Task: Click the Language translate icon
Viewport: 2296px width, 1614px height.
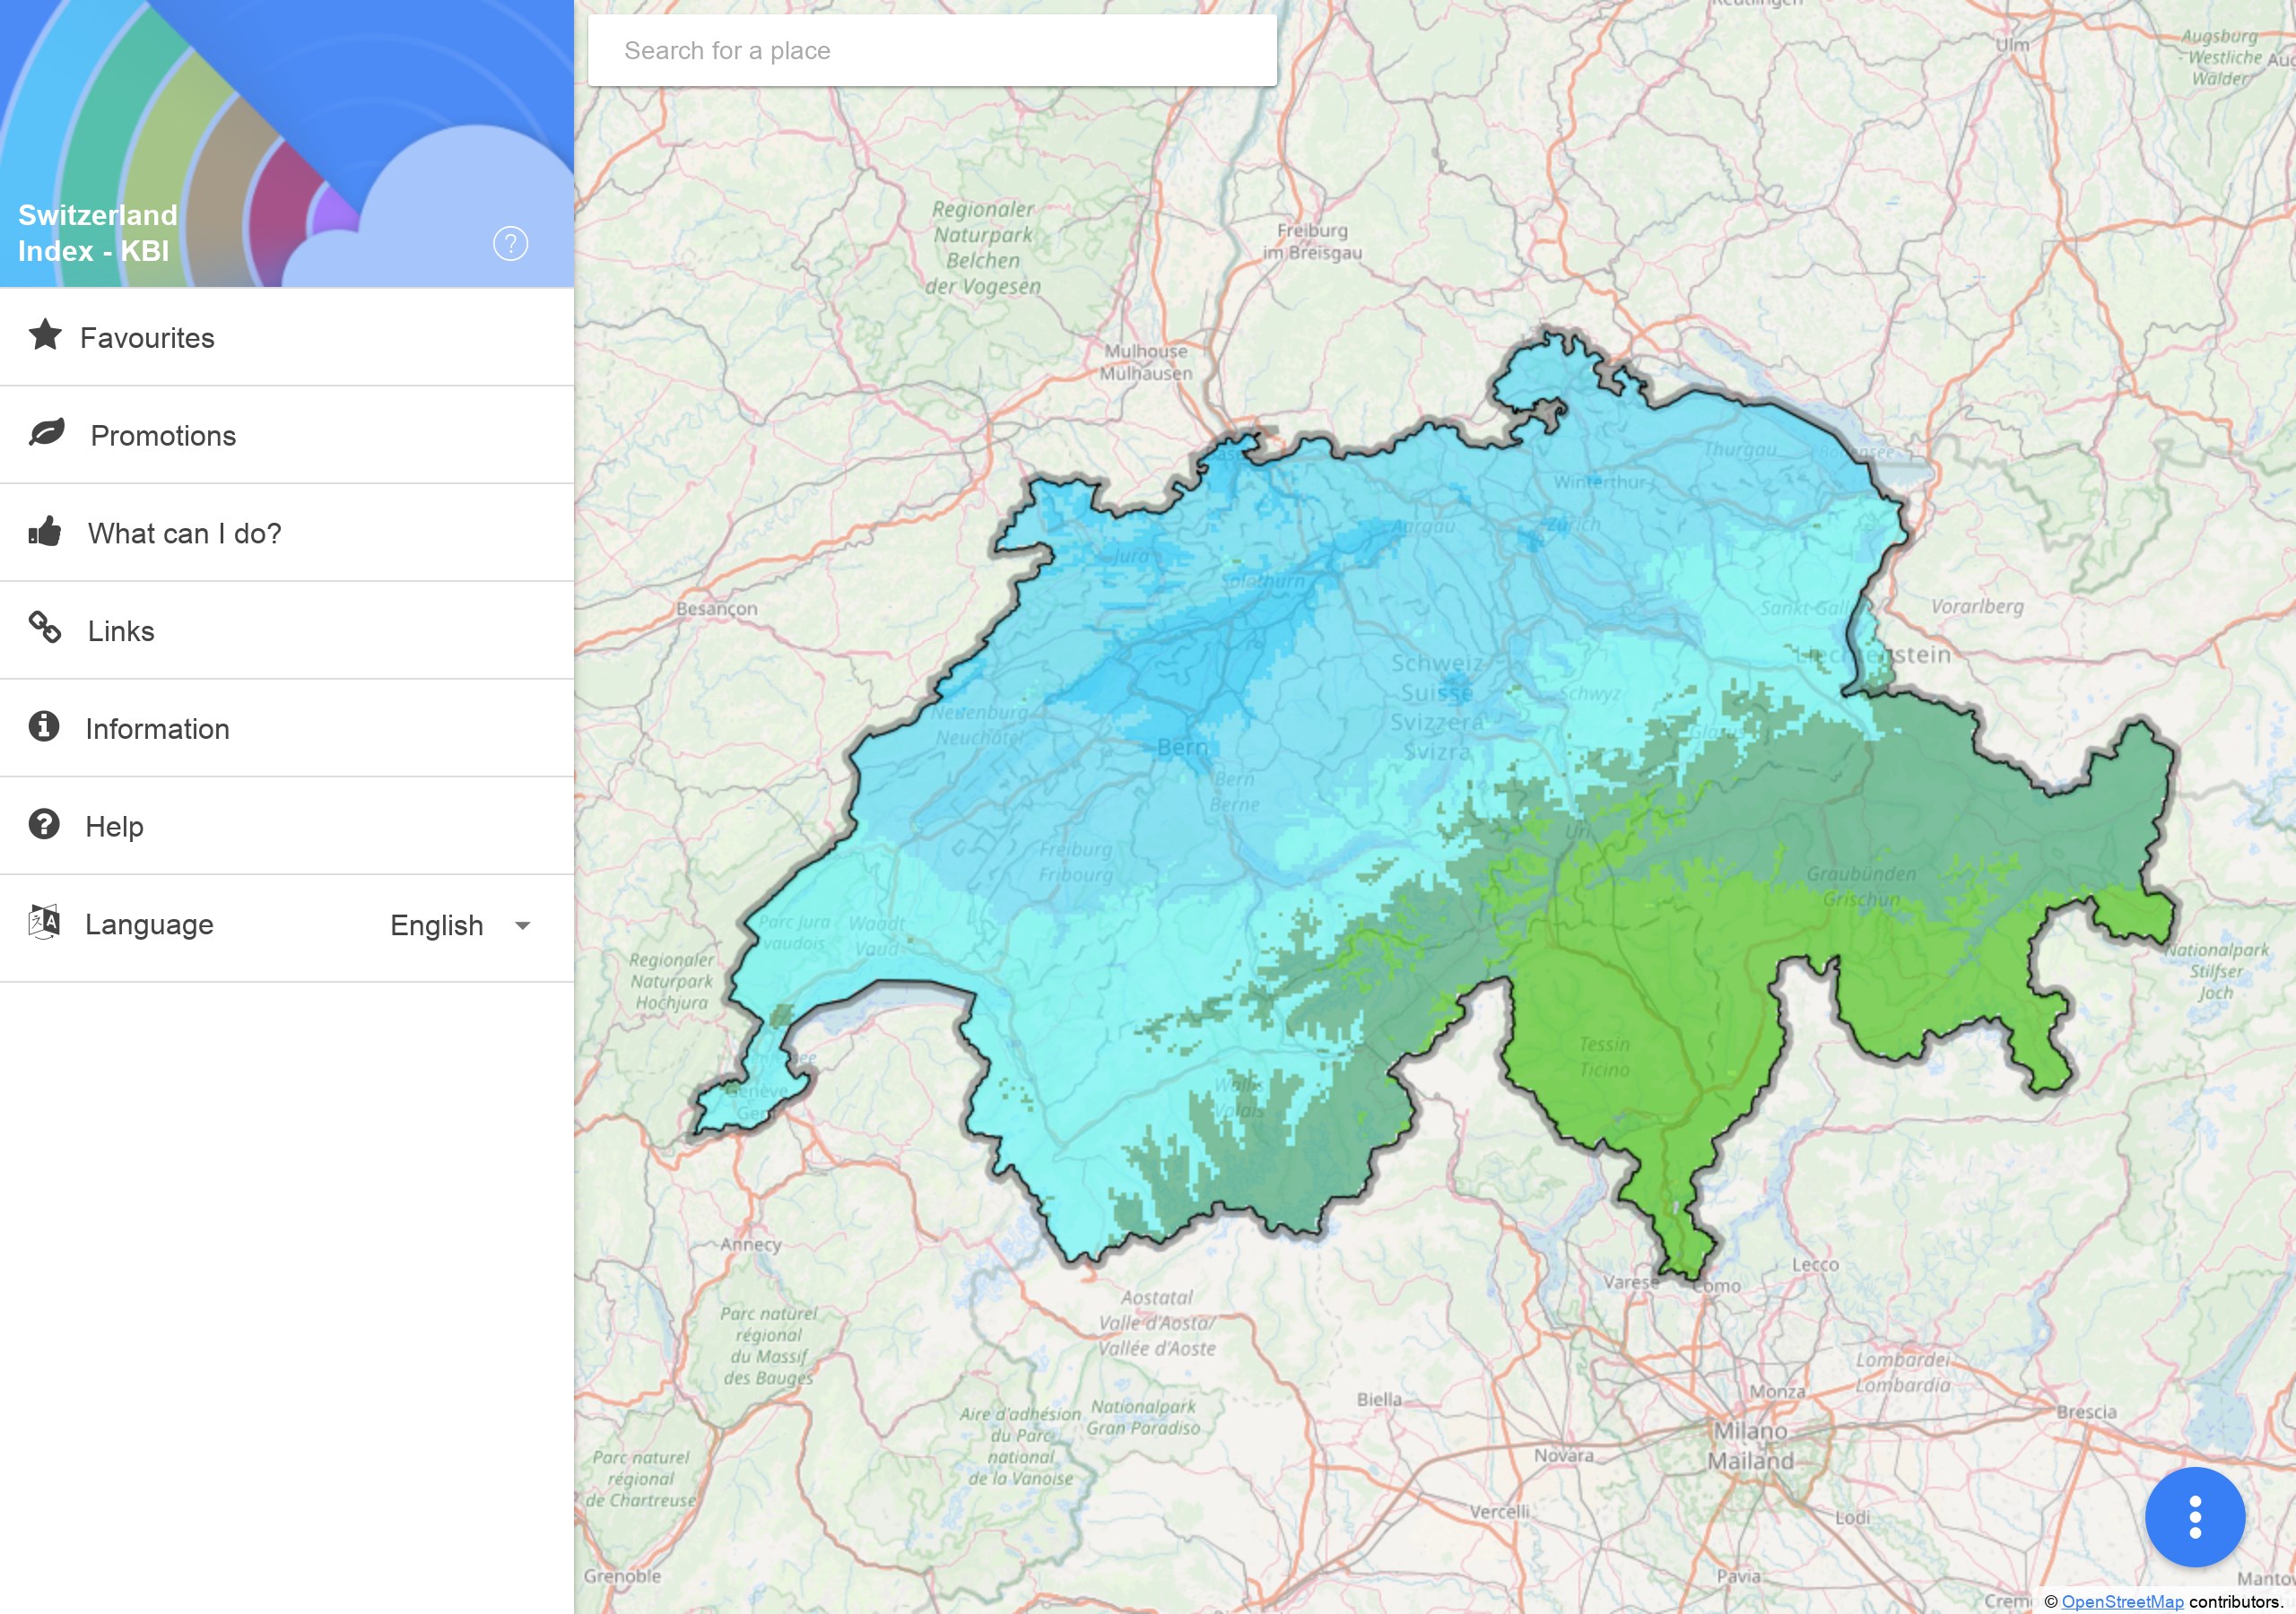Action: click(44, 921)
